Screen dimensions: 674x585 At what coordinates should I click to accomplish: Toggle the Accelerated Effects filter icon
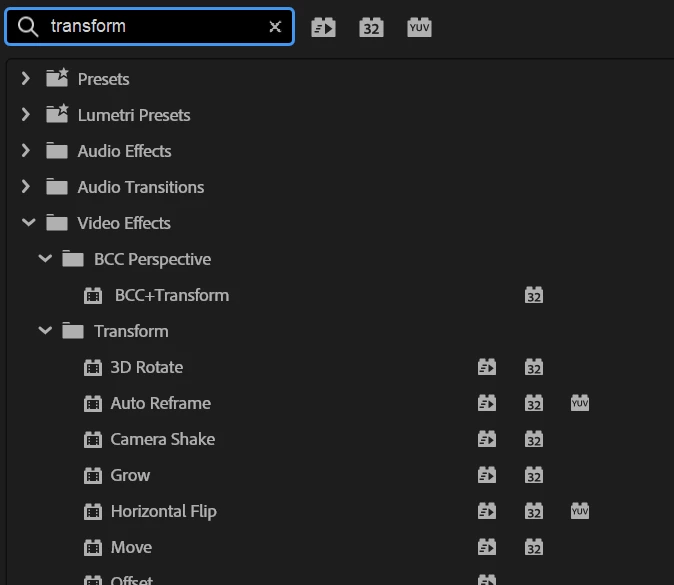click(x=323, y=28)
